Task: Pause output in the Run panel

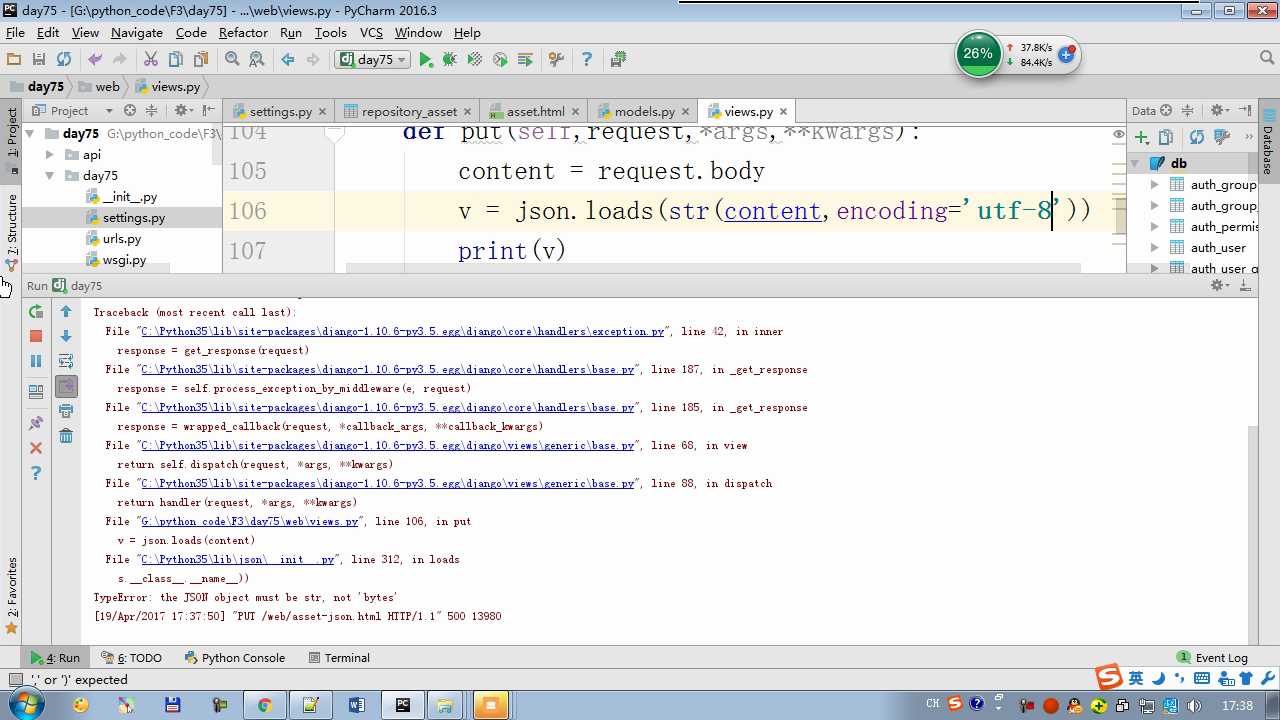Action: (x=36, y=361)
